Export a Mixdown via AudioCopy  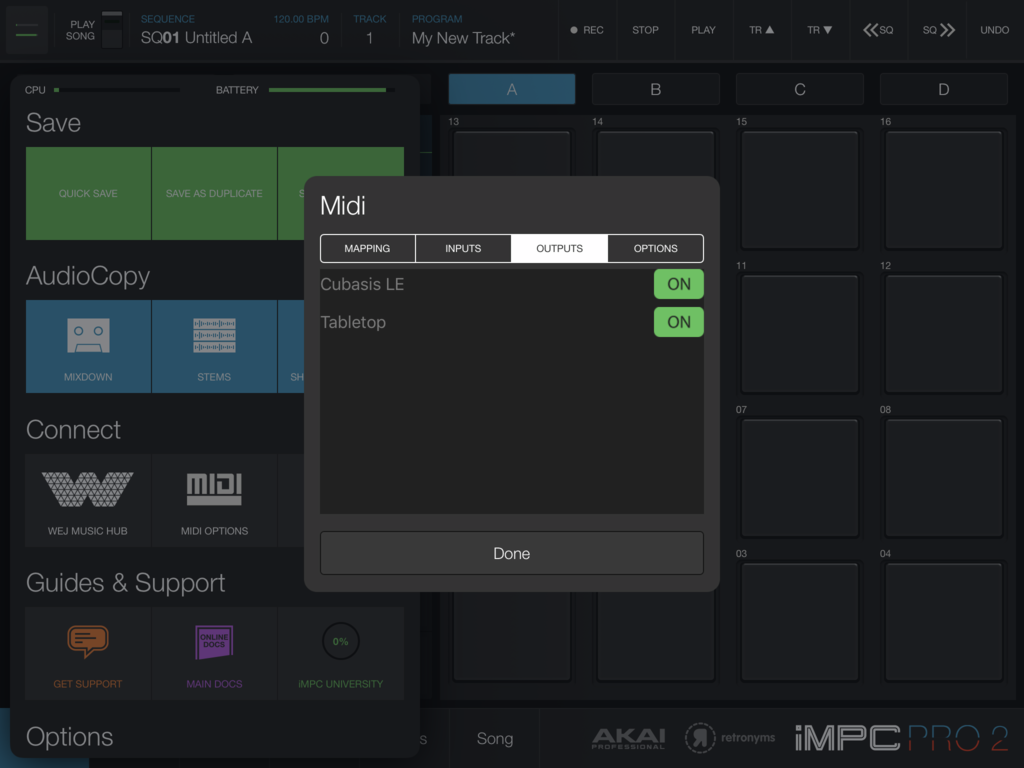click(x=88, y=346)
